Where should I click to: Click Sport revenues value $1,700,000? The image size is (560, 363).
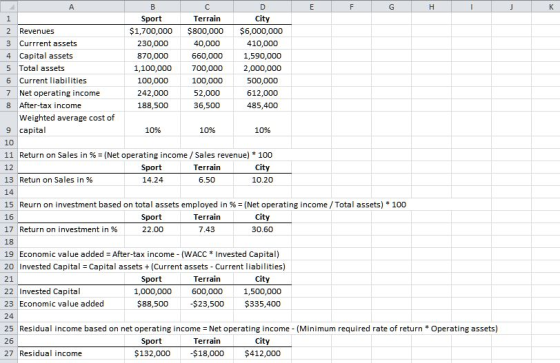click(151, 31)
